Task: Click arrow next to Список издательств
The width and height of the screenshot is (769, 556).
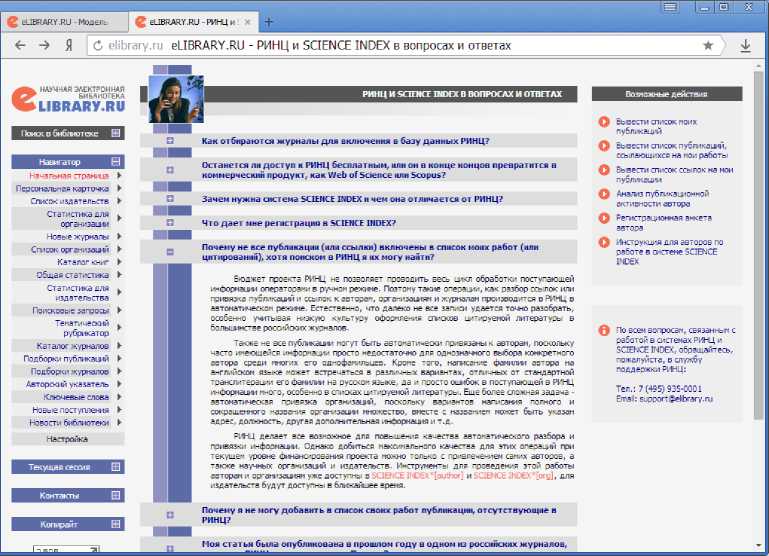Action: coord(119,201)
